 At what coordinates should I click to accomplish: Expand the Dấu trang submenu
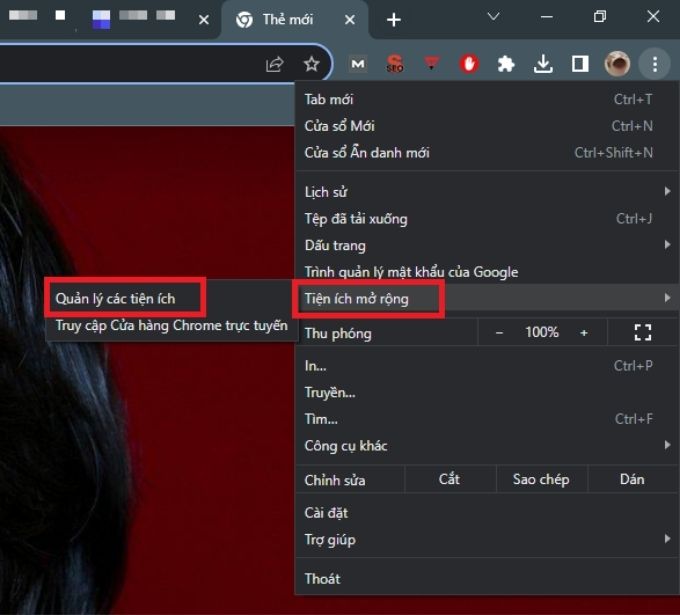(x=486, y=245)
